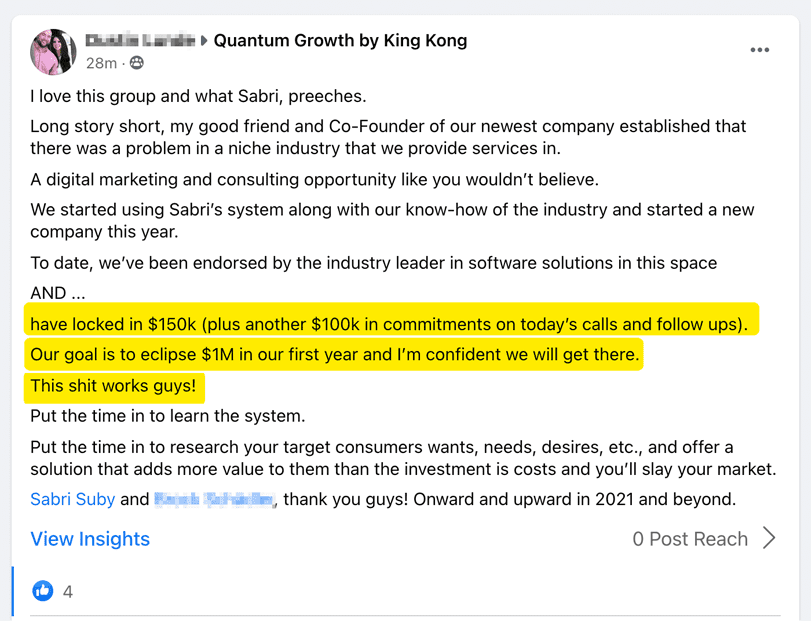The height and width of the screenshot is (621, 811).
Task: Open the 28m post timestamp
Action: click(x=101, y=63)
